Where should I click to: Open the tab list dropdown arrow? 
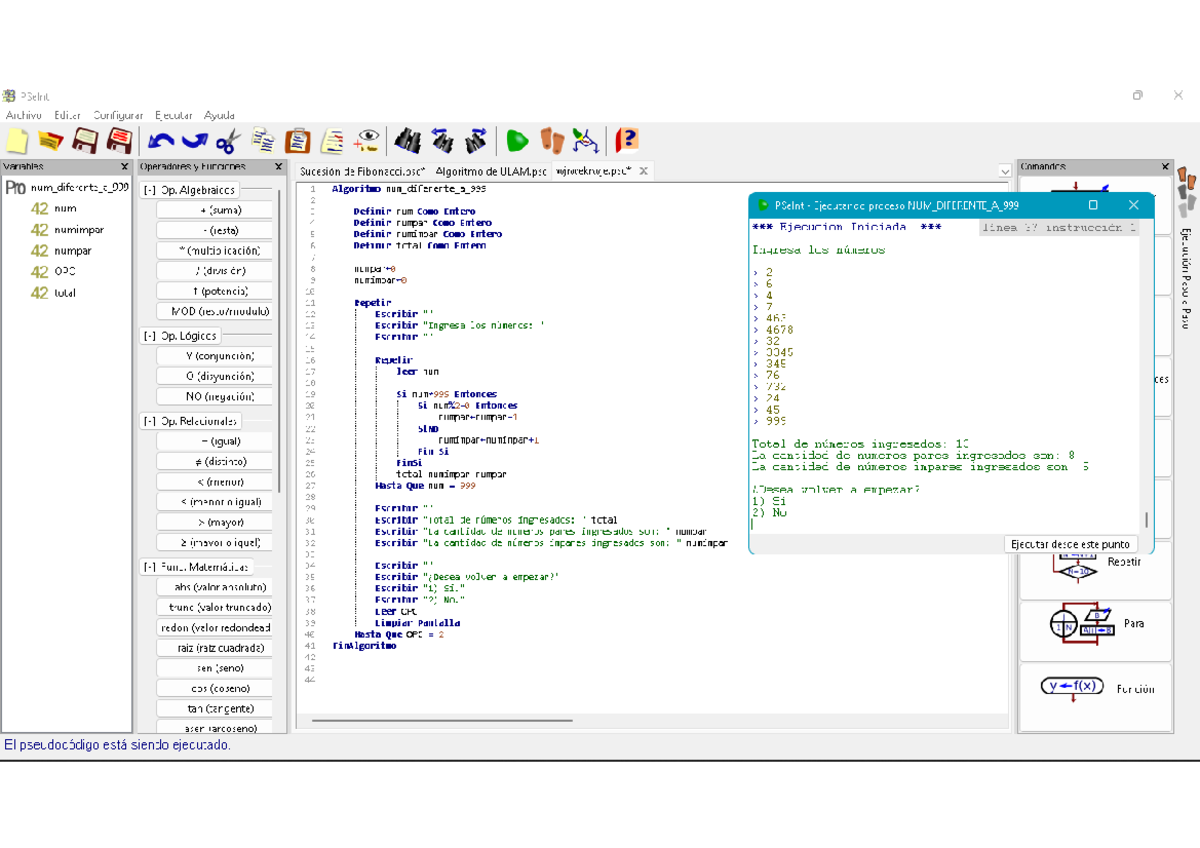[1004, 172]
